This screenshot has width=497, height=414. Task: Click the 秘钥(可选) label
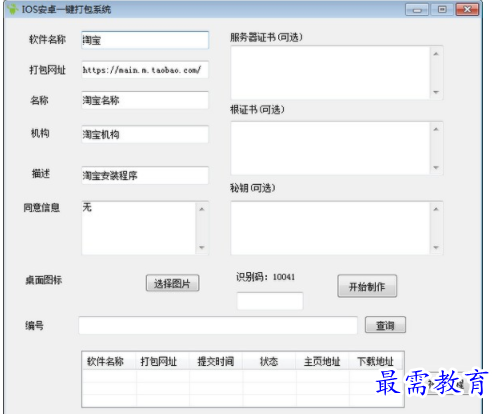[253, 188]
